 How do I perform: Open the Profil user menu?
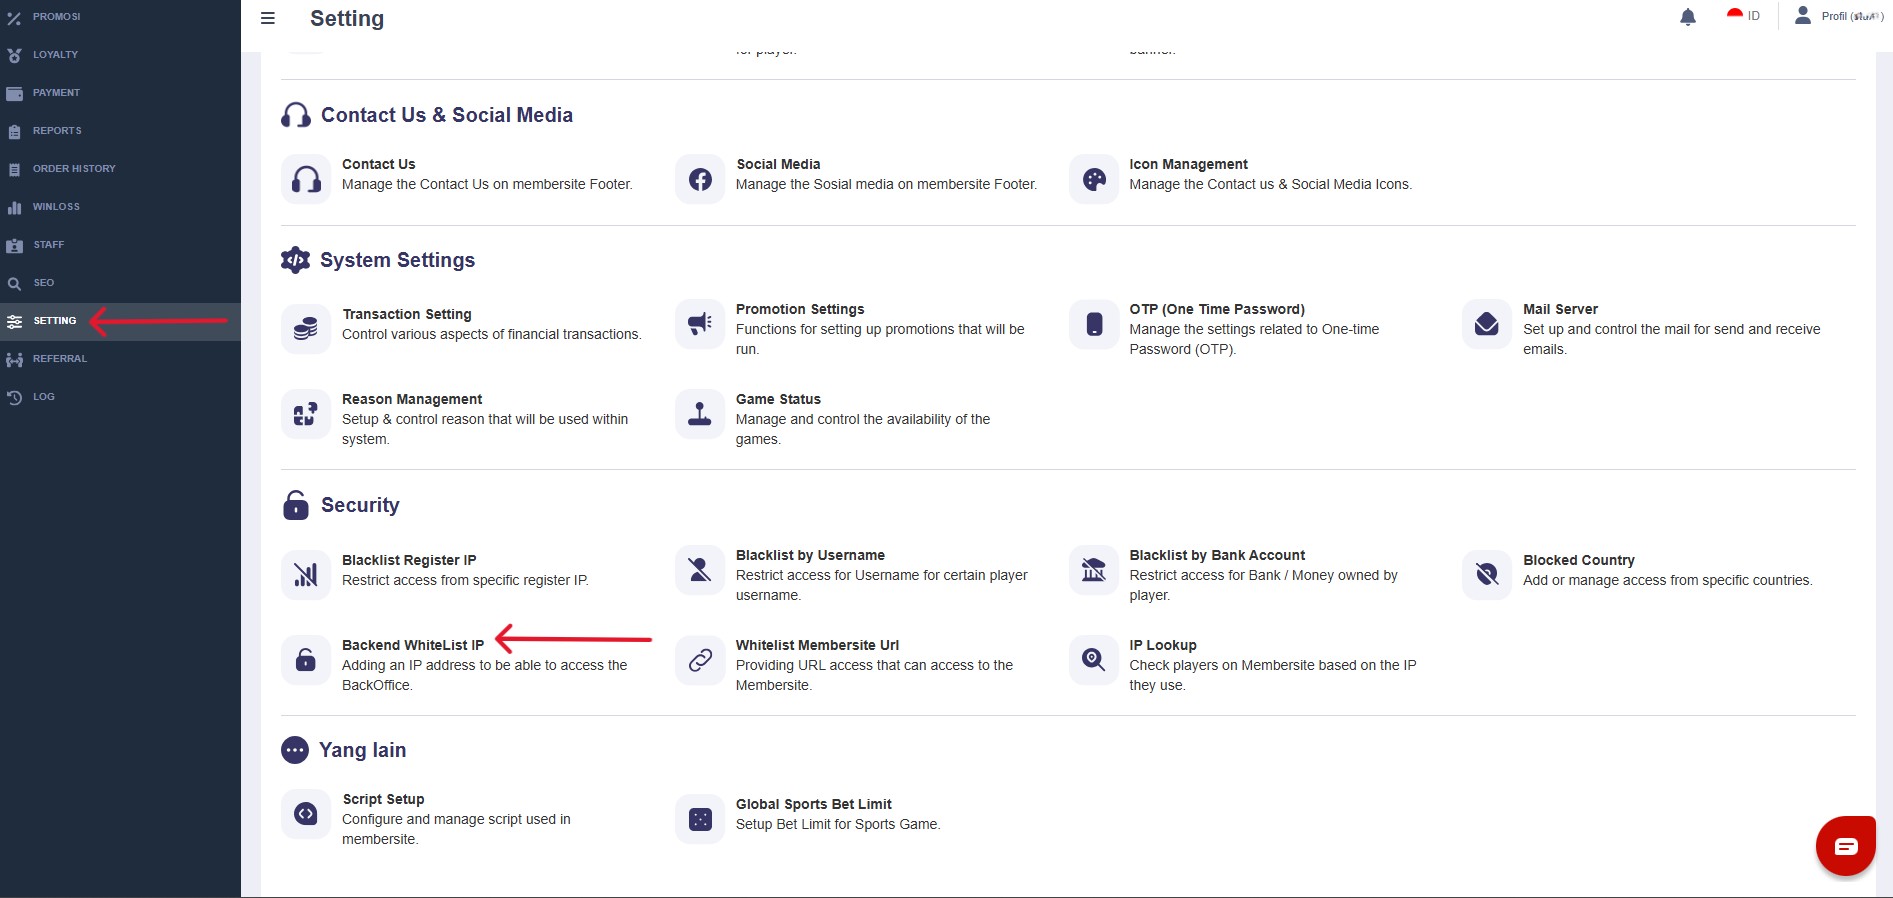tap(1839, 16)
